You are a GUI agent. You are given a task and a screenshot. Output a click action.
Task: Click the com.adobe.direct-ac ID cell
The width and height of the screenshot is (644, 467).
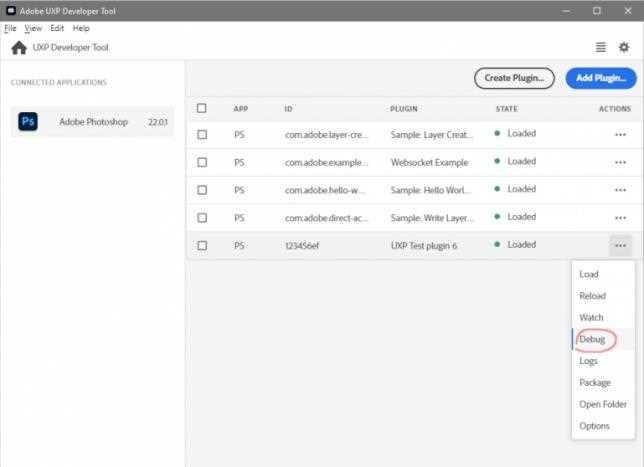[x=326, y=218]
